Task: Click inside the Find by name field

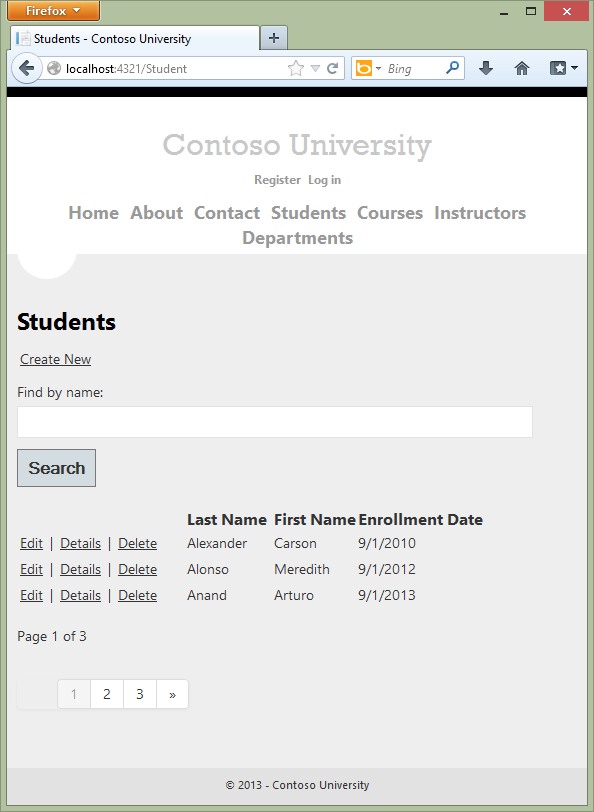Action: 274,422
